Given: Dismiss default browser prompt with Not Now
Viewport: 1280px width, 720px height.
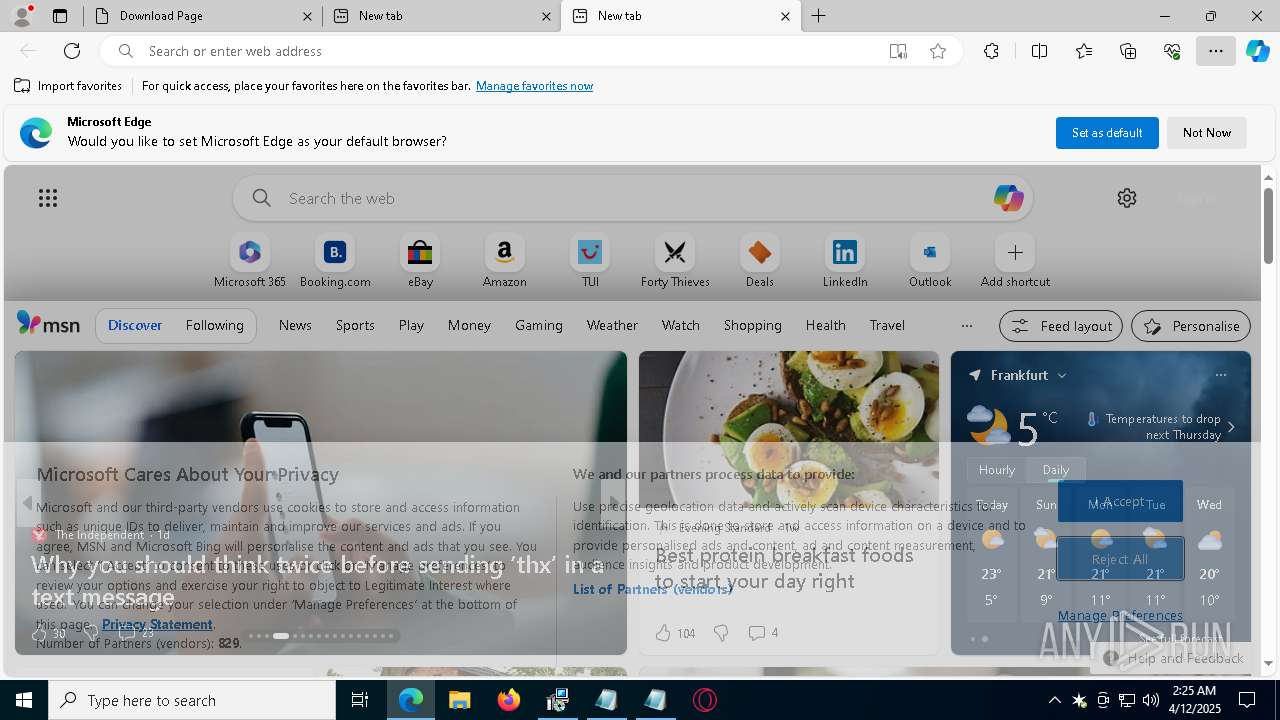Looking at the screenshot, I should point(1207,133).
